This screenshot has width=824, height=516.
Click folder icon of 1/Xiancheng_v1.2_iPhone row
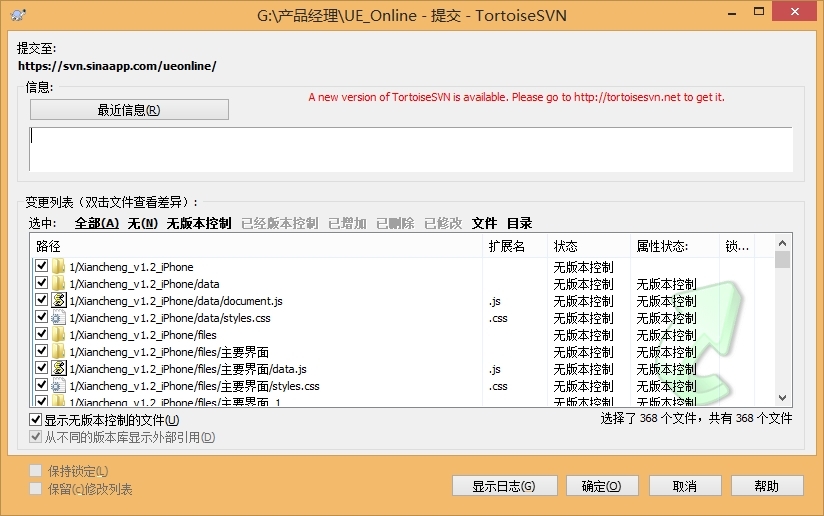point(58,267)
